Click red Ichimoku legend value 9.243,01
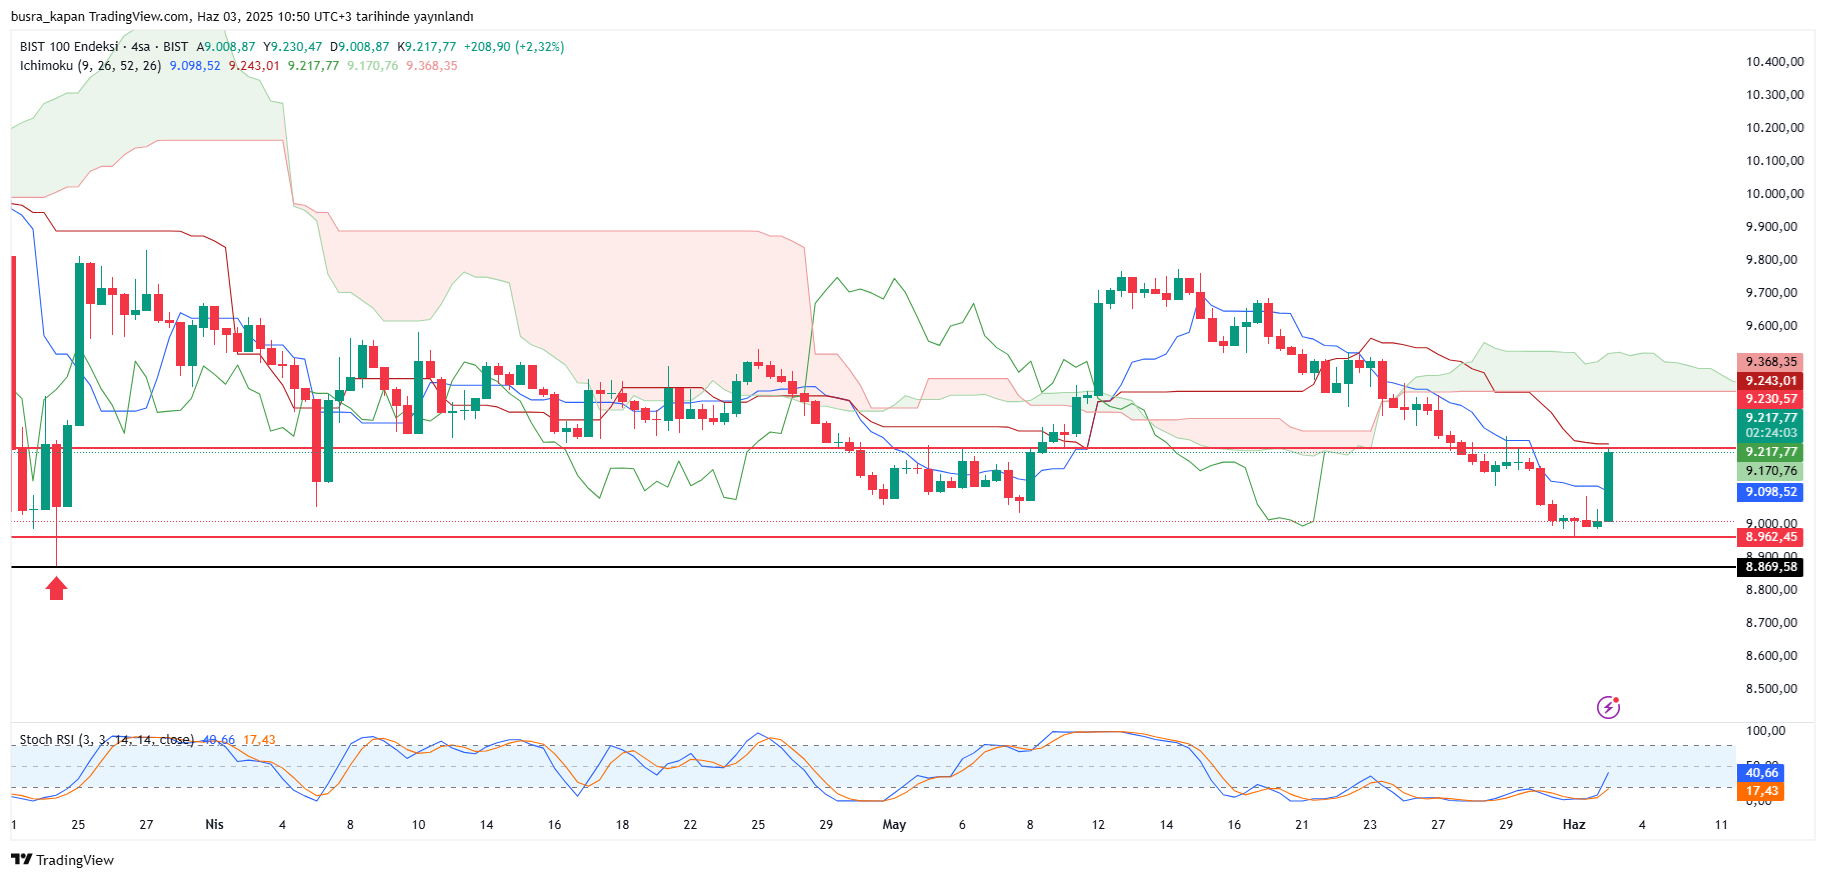 click(254, 66)
